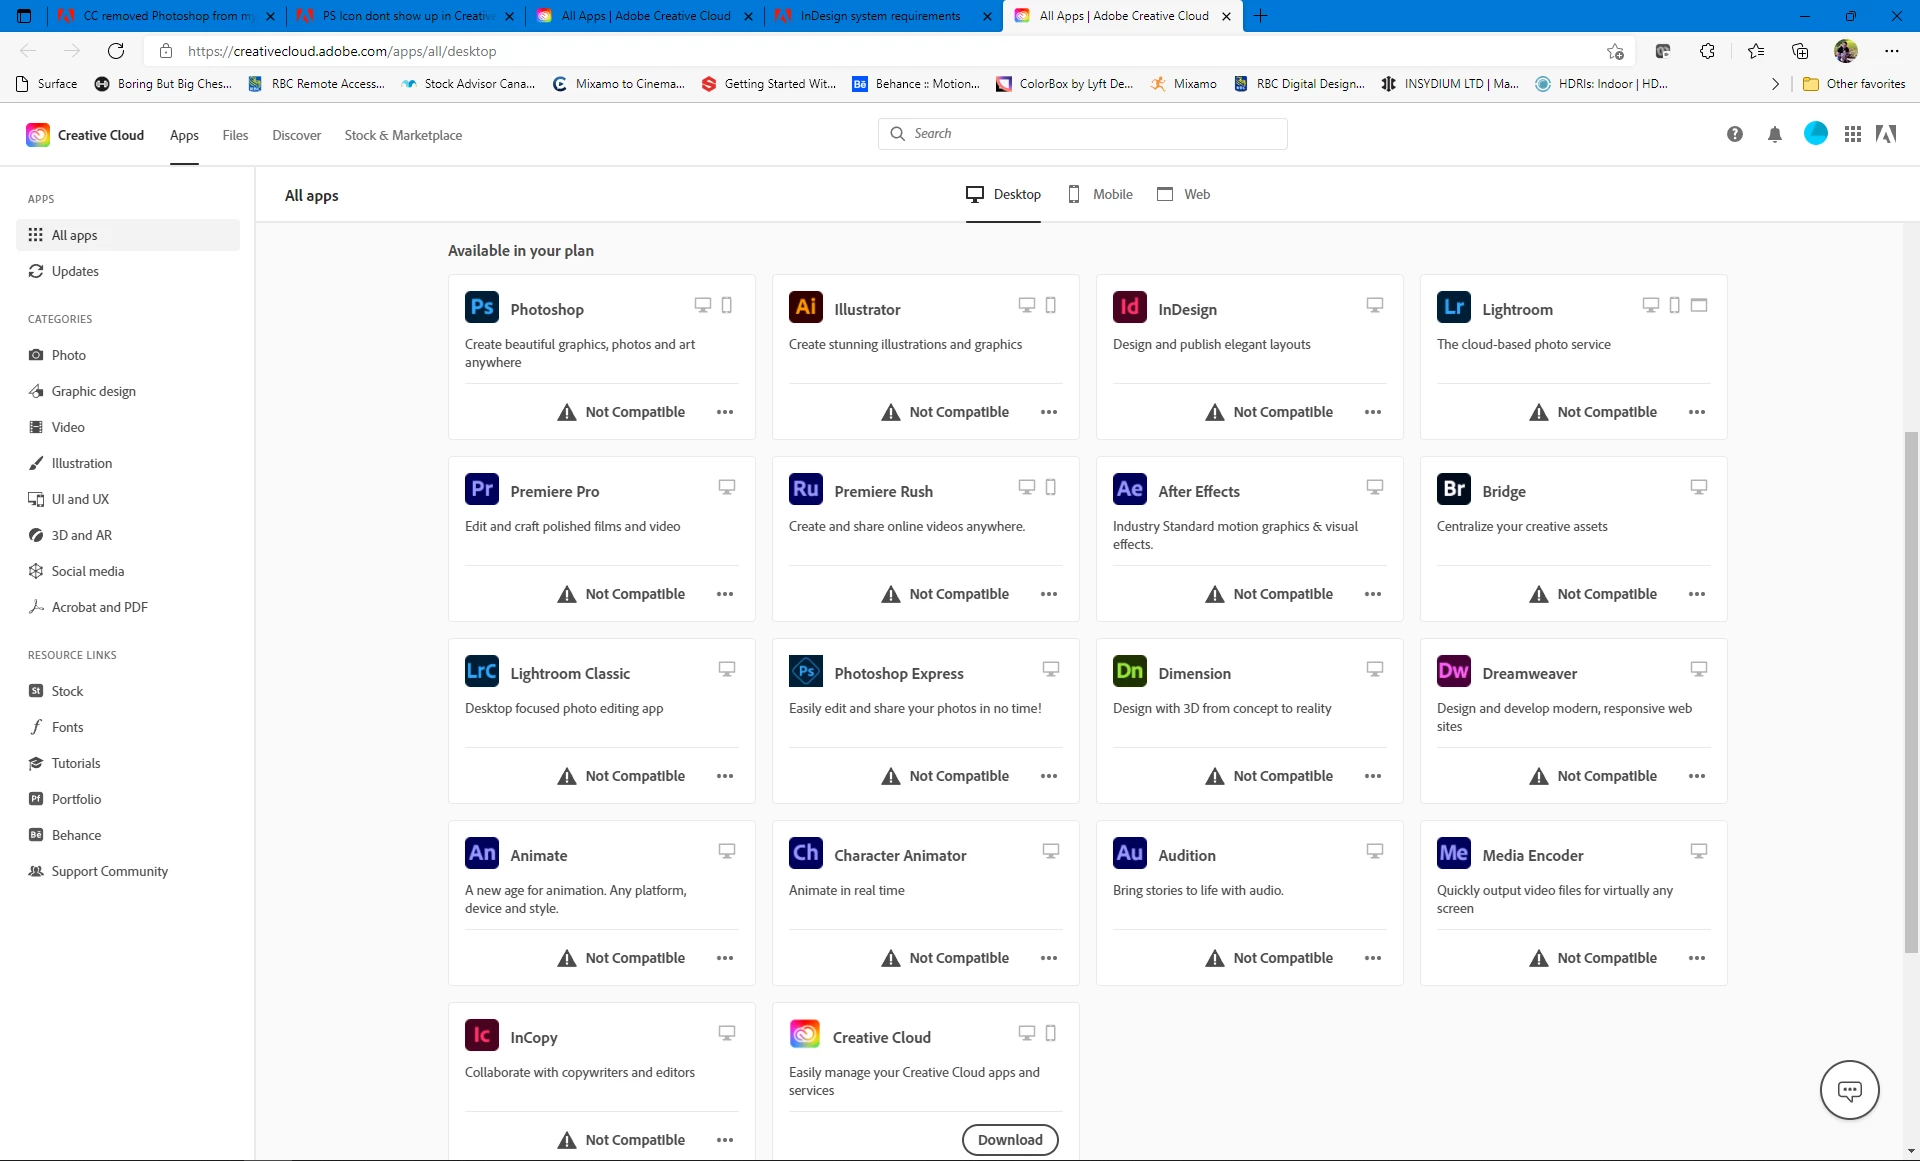Switch to the Web tab
Image resolution: width=1920 pixels, height=1161 pixels.
click(1184, 194)
